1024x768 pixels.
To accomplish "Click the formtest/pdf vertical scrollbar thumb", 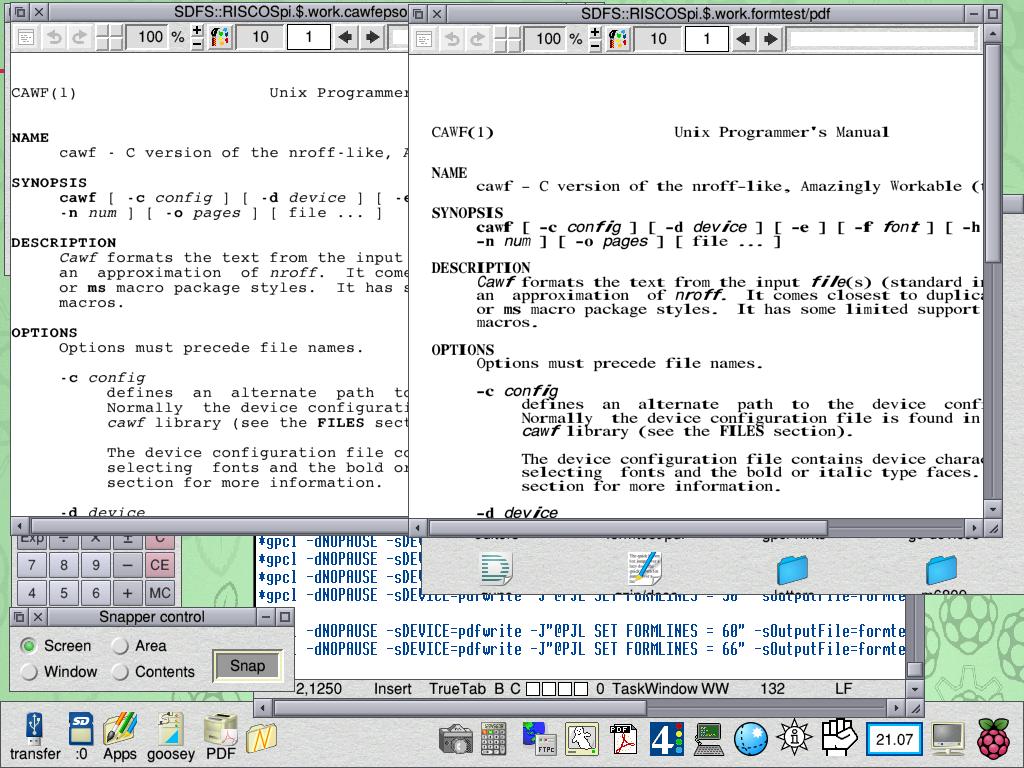I will (993, 153).
